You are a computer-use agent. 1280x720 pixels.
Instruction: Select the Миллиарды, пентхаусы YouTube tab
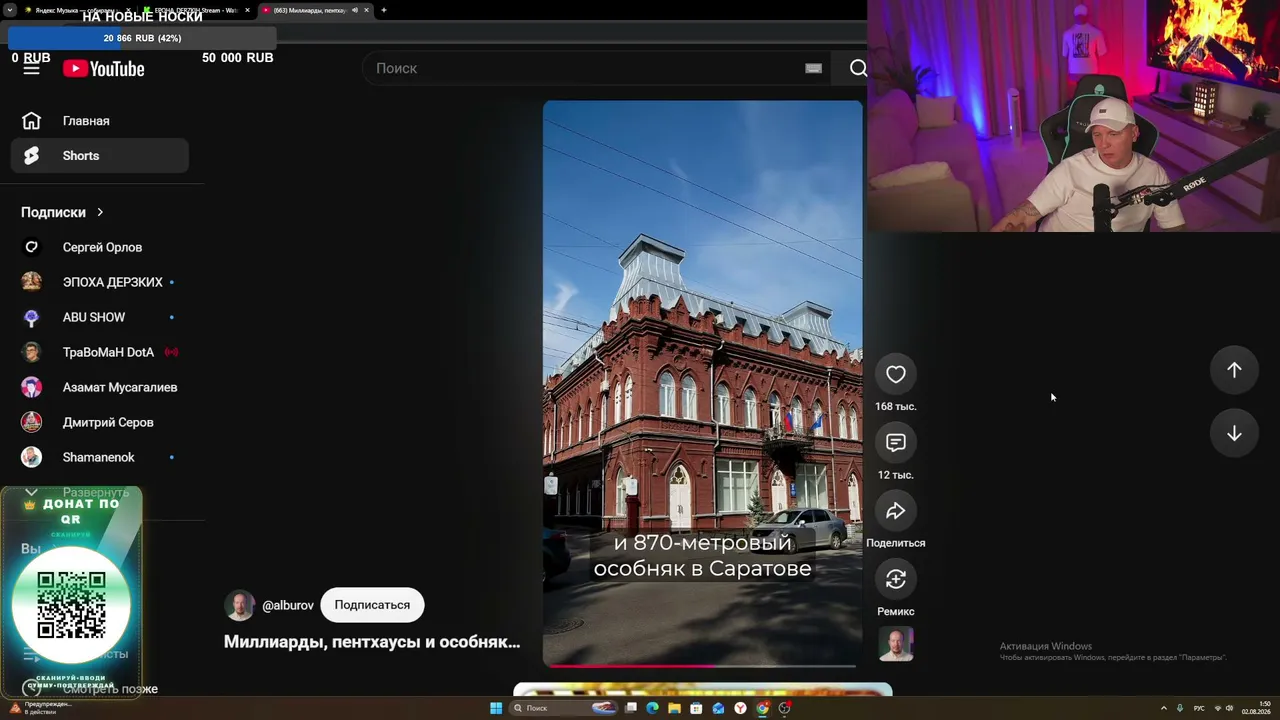click(314, 10)
